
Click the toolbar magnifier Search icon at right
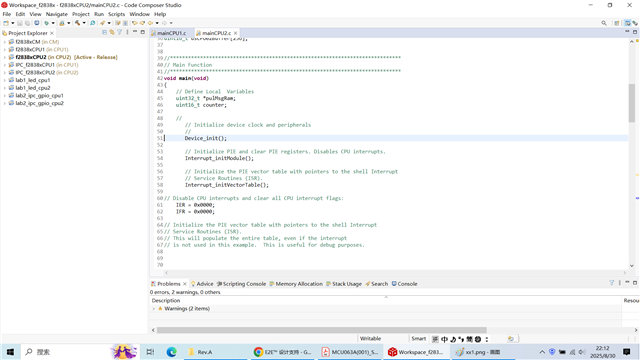click(x=604, y=23)
